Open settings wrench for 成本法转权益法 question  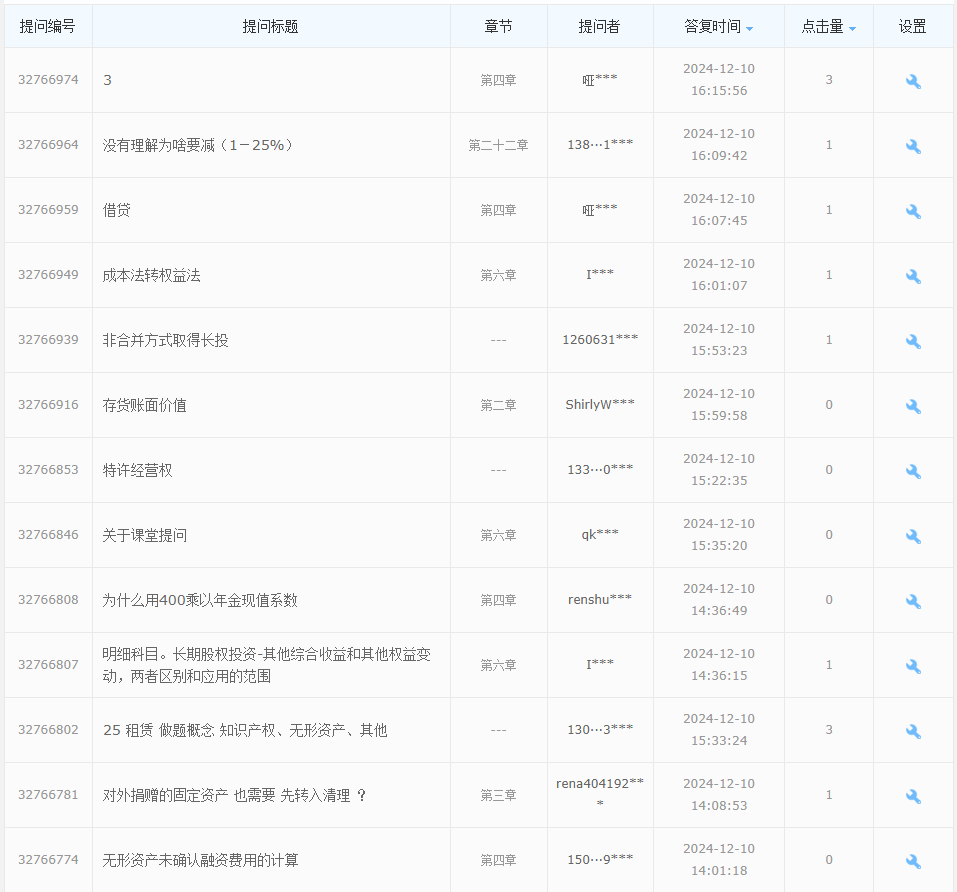click(912, 275)
